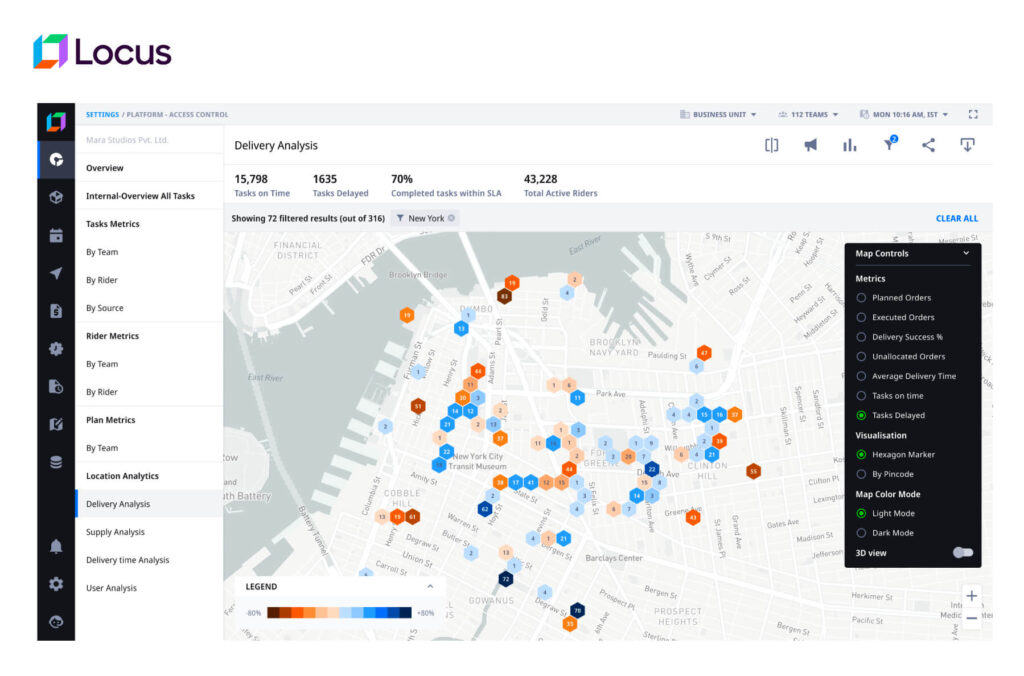The width and height of the screenshot is (1024, 676).
Task: Open notifications bell in left sidebar
Action: click(56, 546)
